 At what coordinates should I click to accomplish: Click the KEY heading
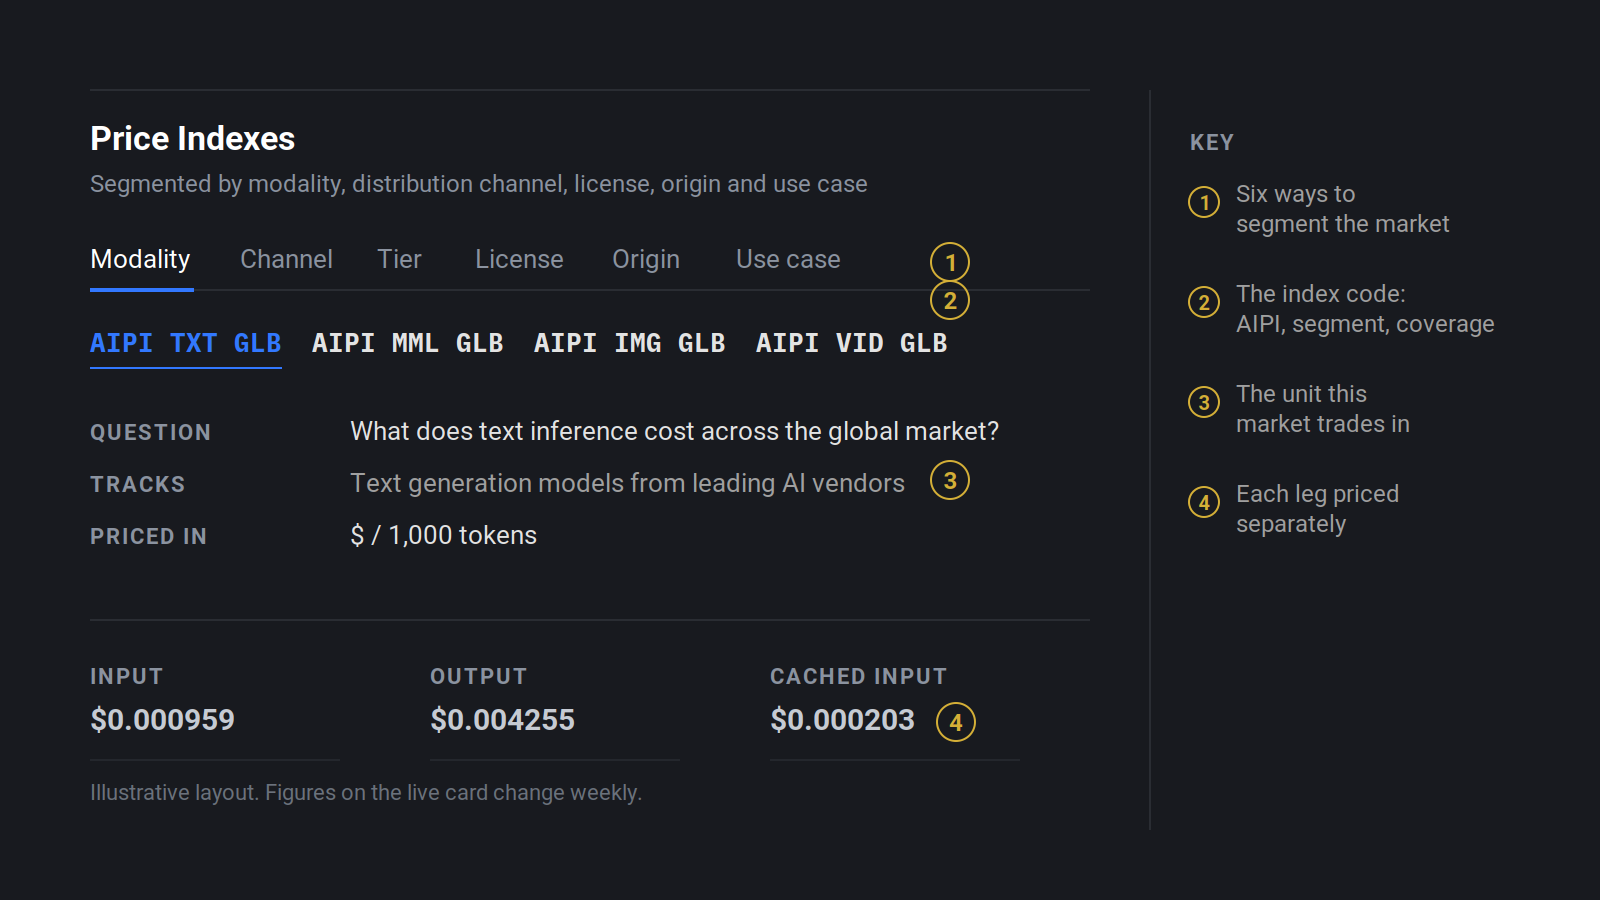[1212, 142]
